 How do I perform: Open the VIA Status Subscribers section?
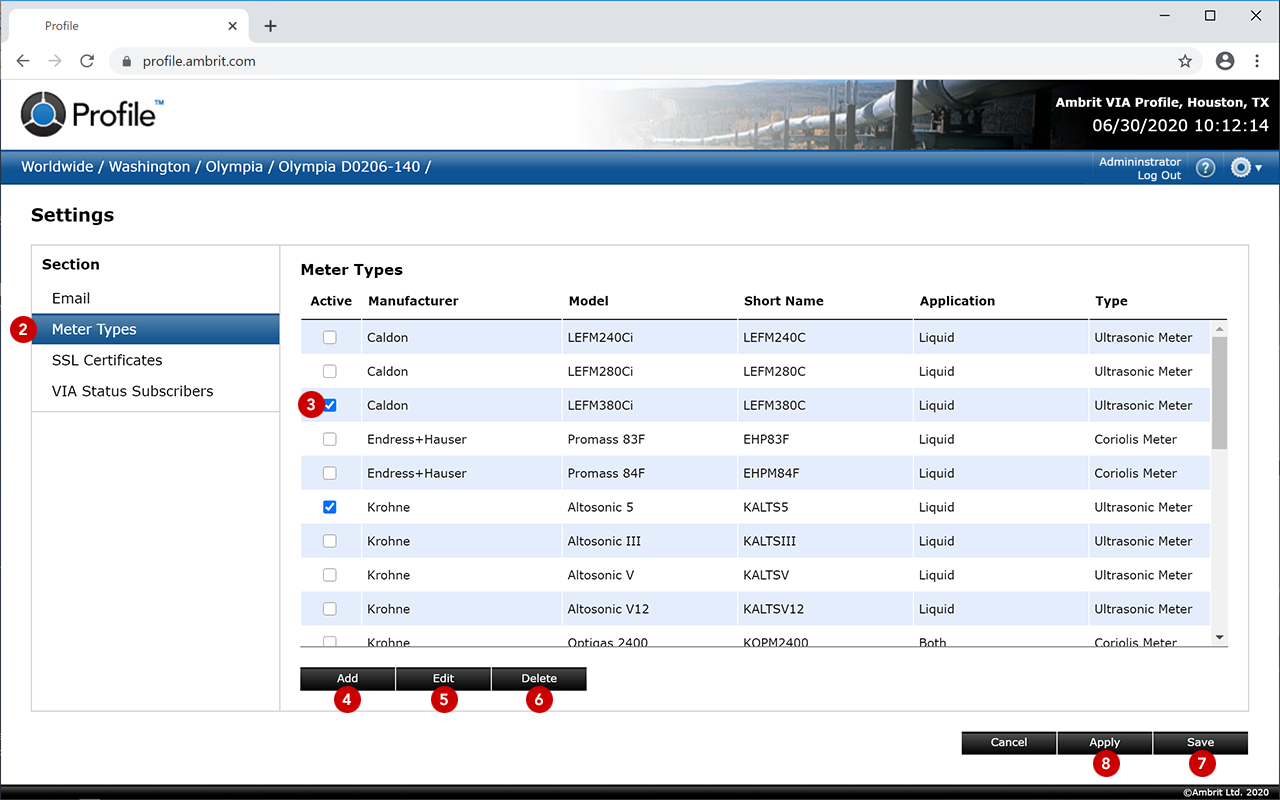(132, 391)
